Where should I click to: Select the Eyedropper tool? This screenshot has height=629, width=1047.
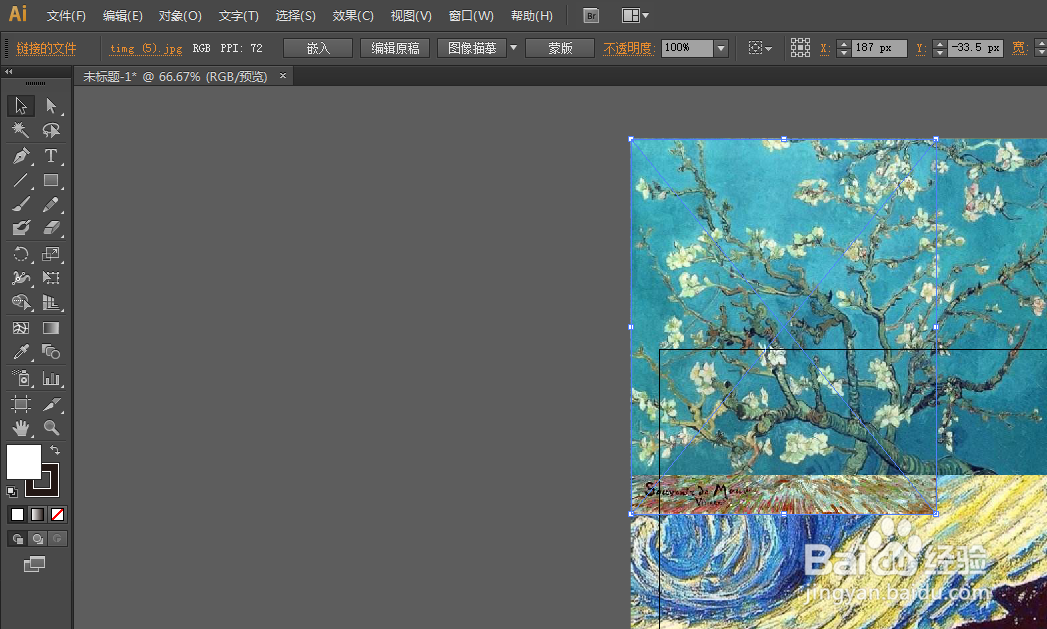click(21, 352)
